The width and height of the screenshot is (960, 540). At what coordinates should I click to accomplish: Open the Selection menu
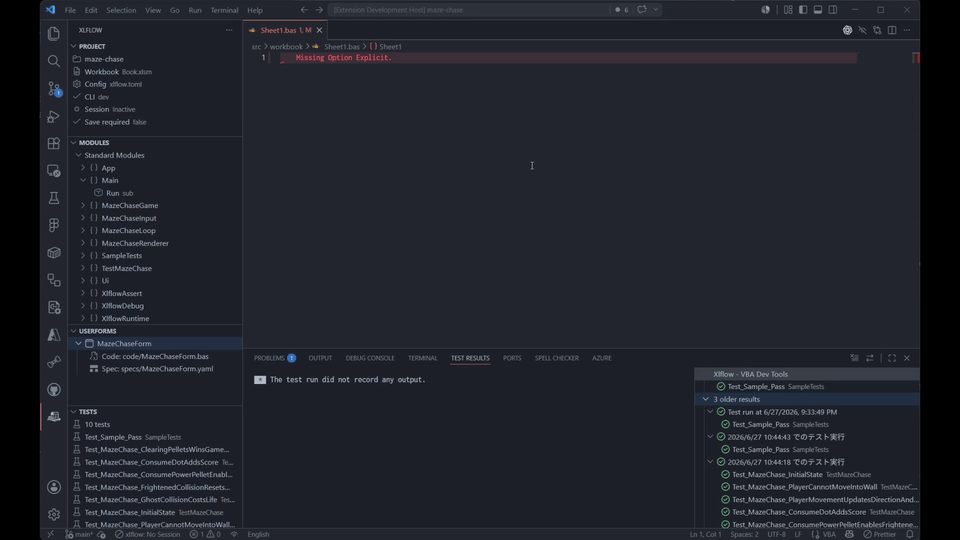(121, 10)
